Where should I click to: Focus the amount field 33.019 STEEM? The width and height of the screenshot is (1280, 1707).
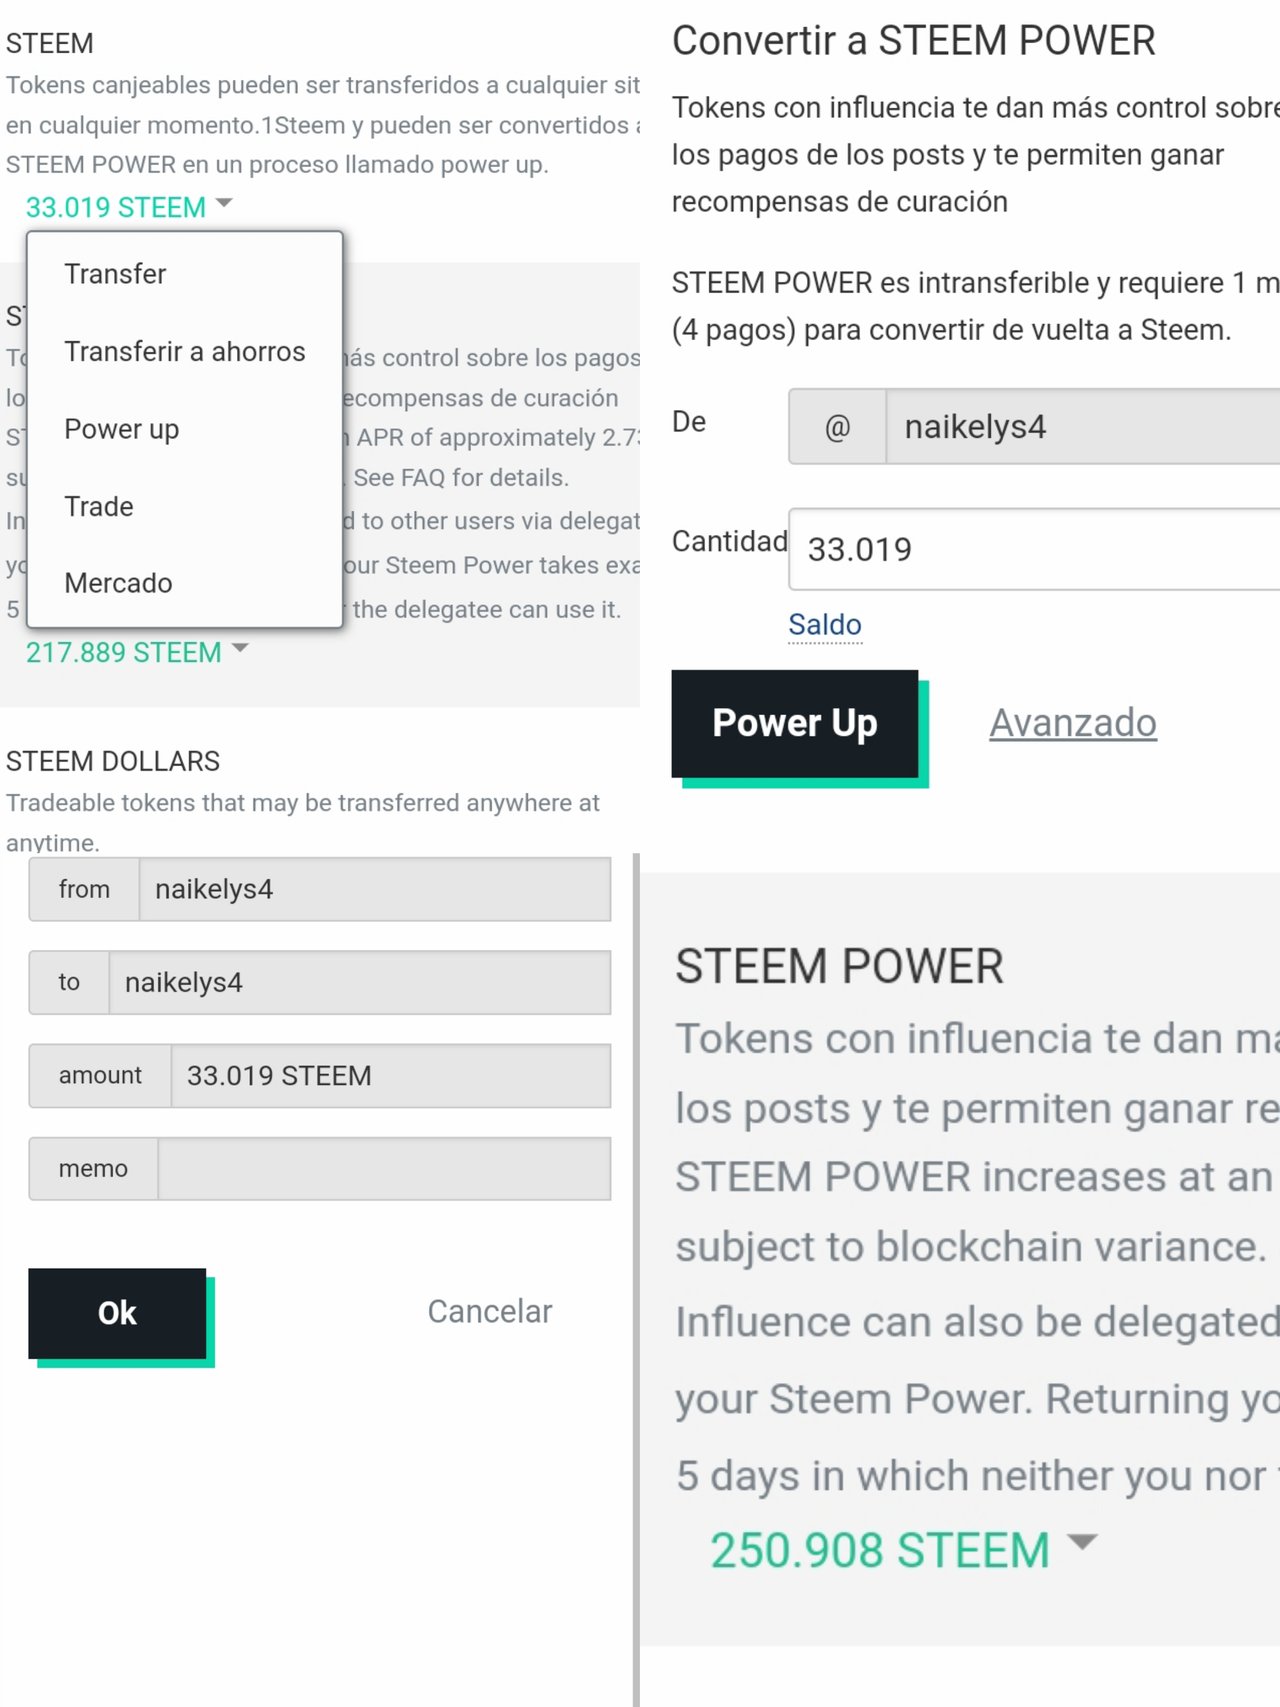391,1076
